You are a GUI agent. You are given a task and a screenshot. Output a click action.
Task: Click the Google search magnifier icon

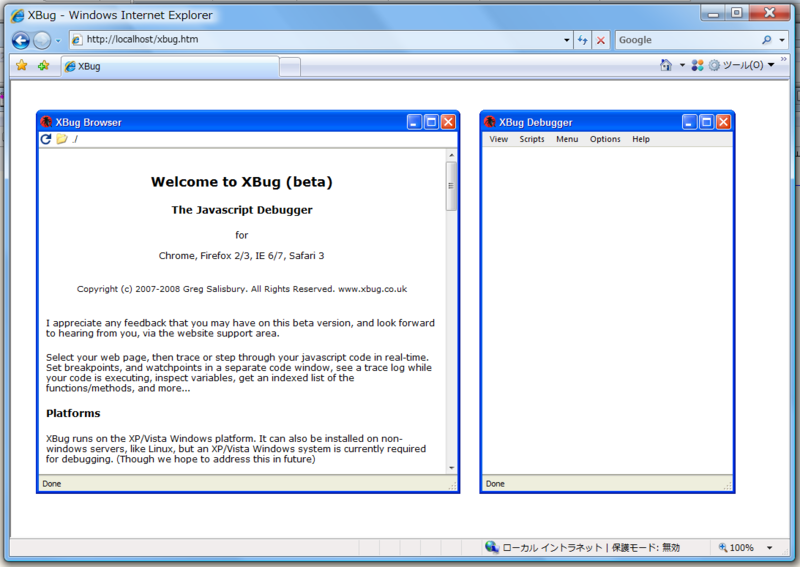click(x=766, y=39)
